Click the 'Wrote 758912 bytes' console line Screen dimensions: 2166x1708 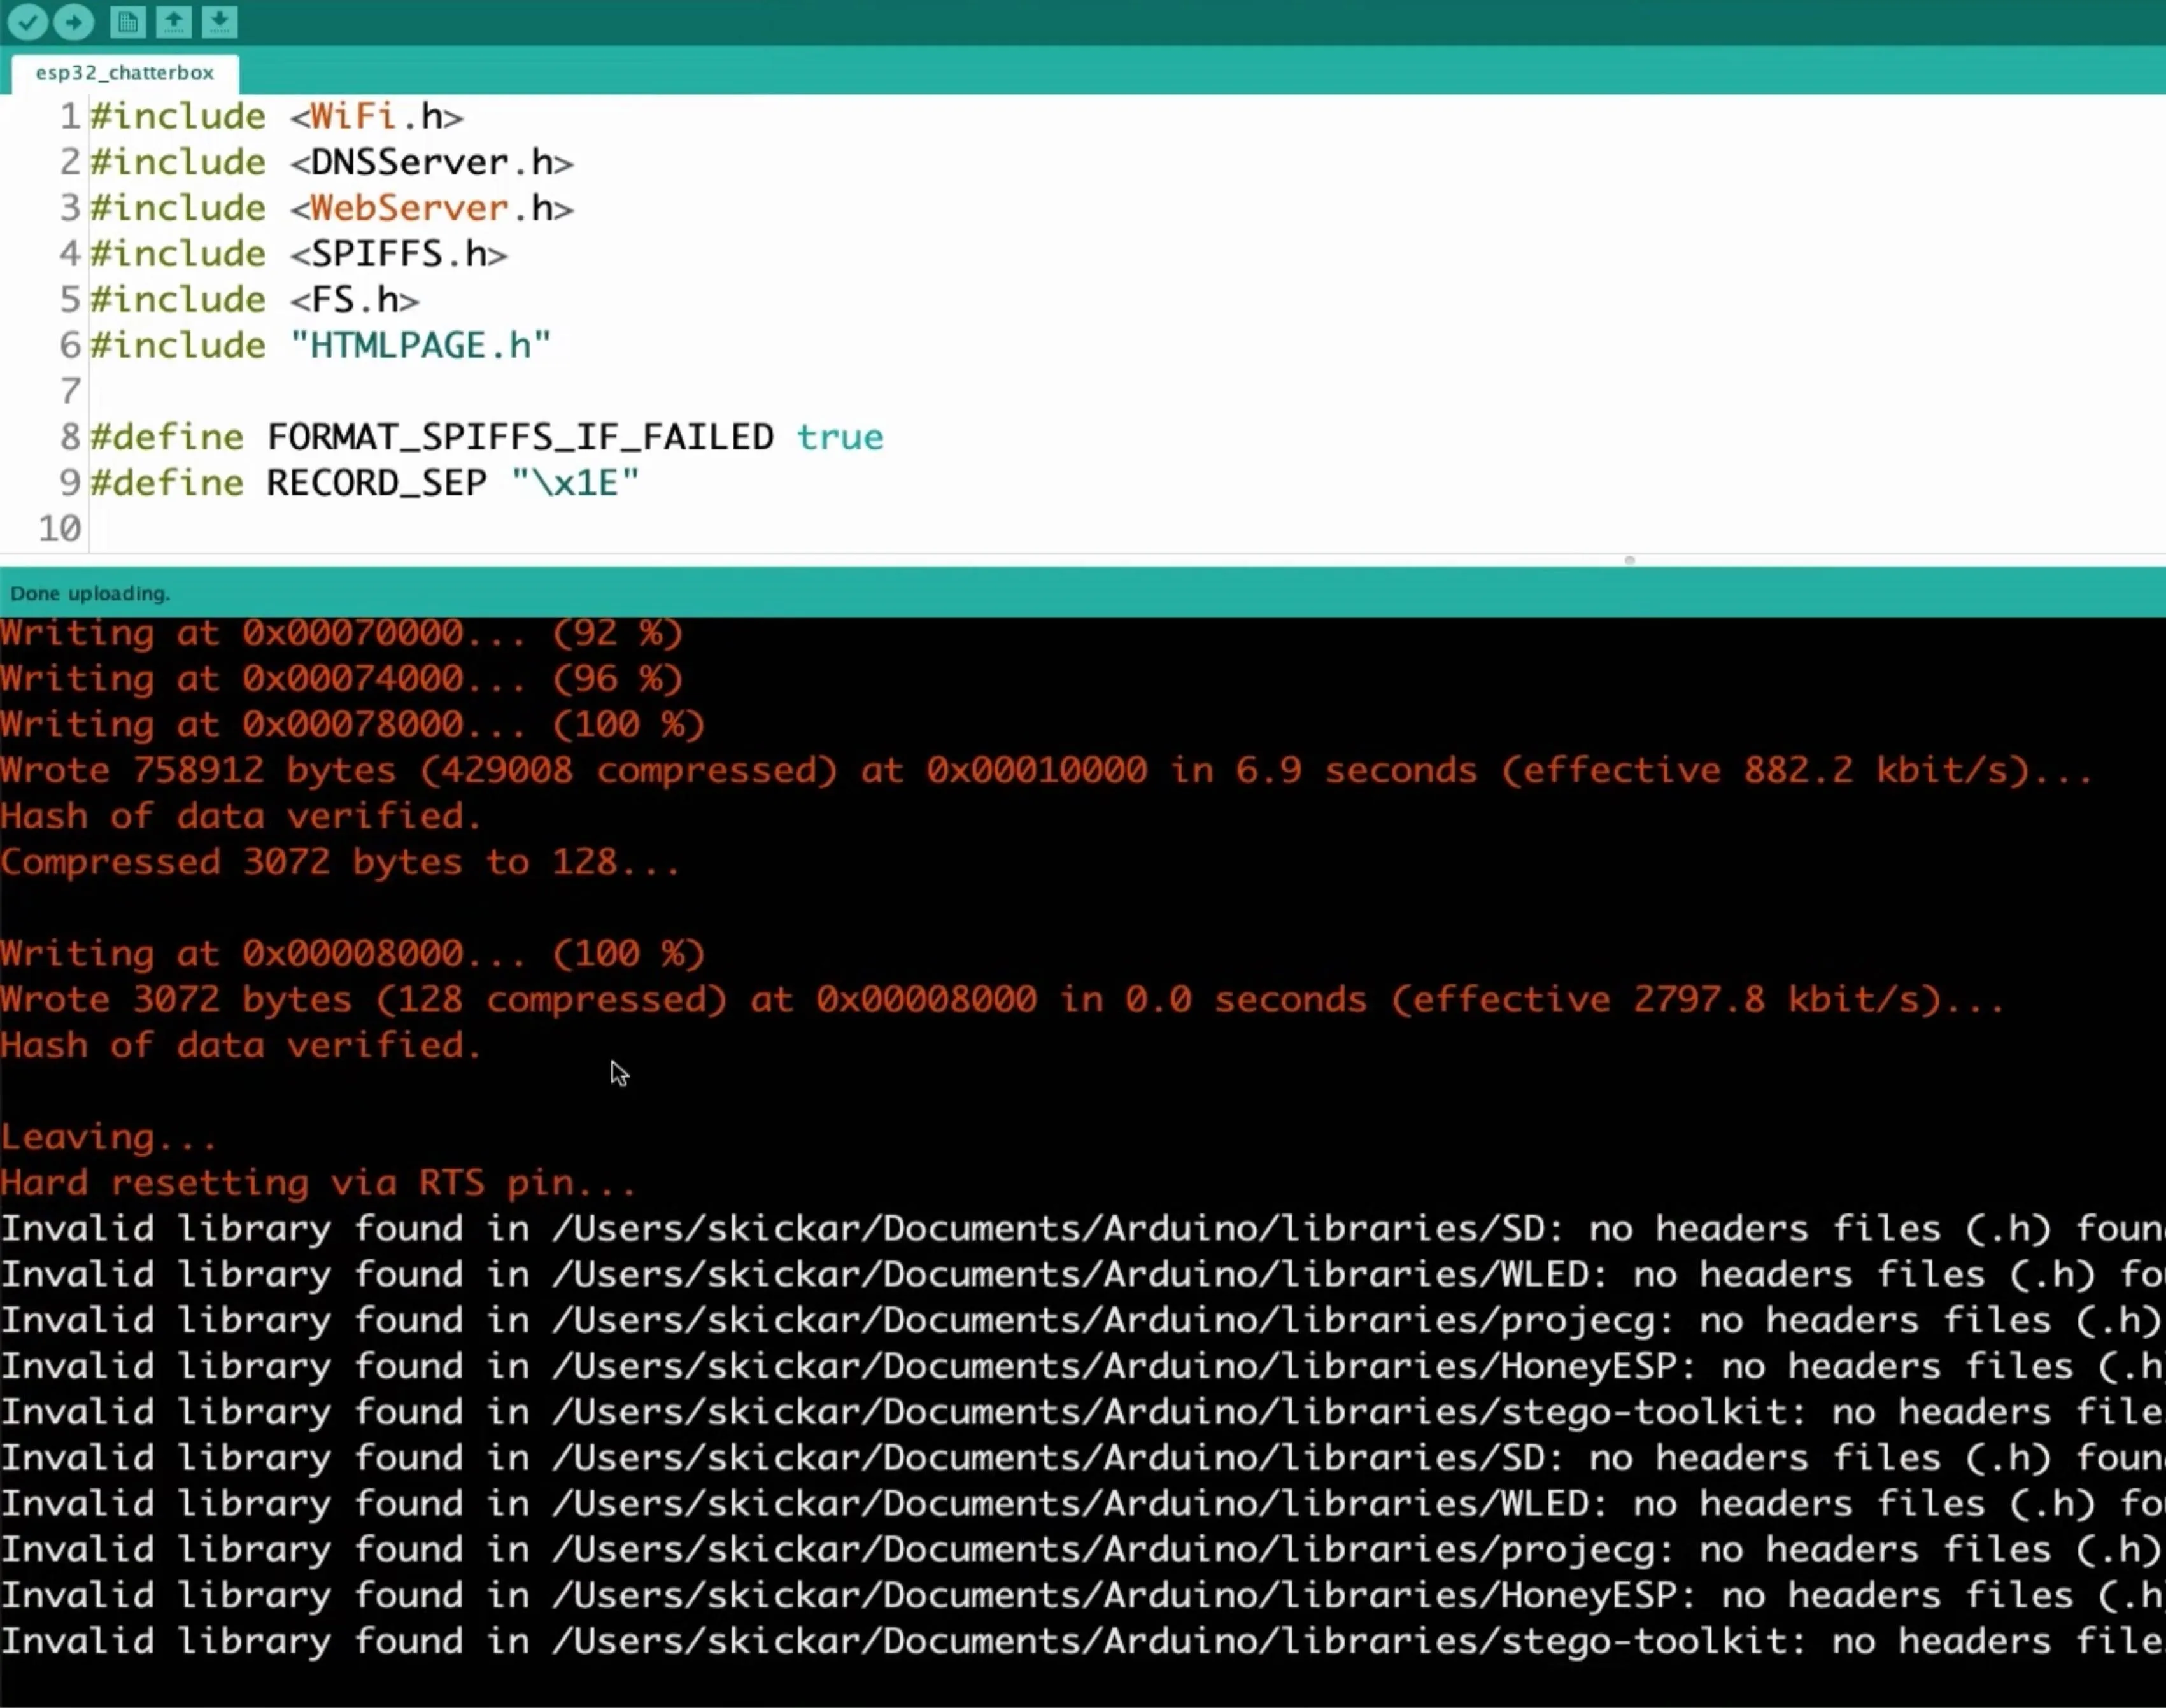1046,770
